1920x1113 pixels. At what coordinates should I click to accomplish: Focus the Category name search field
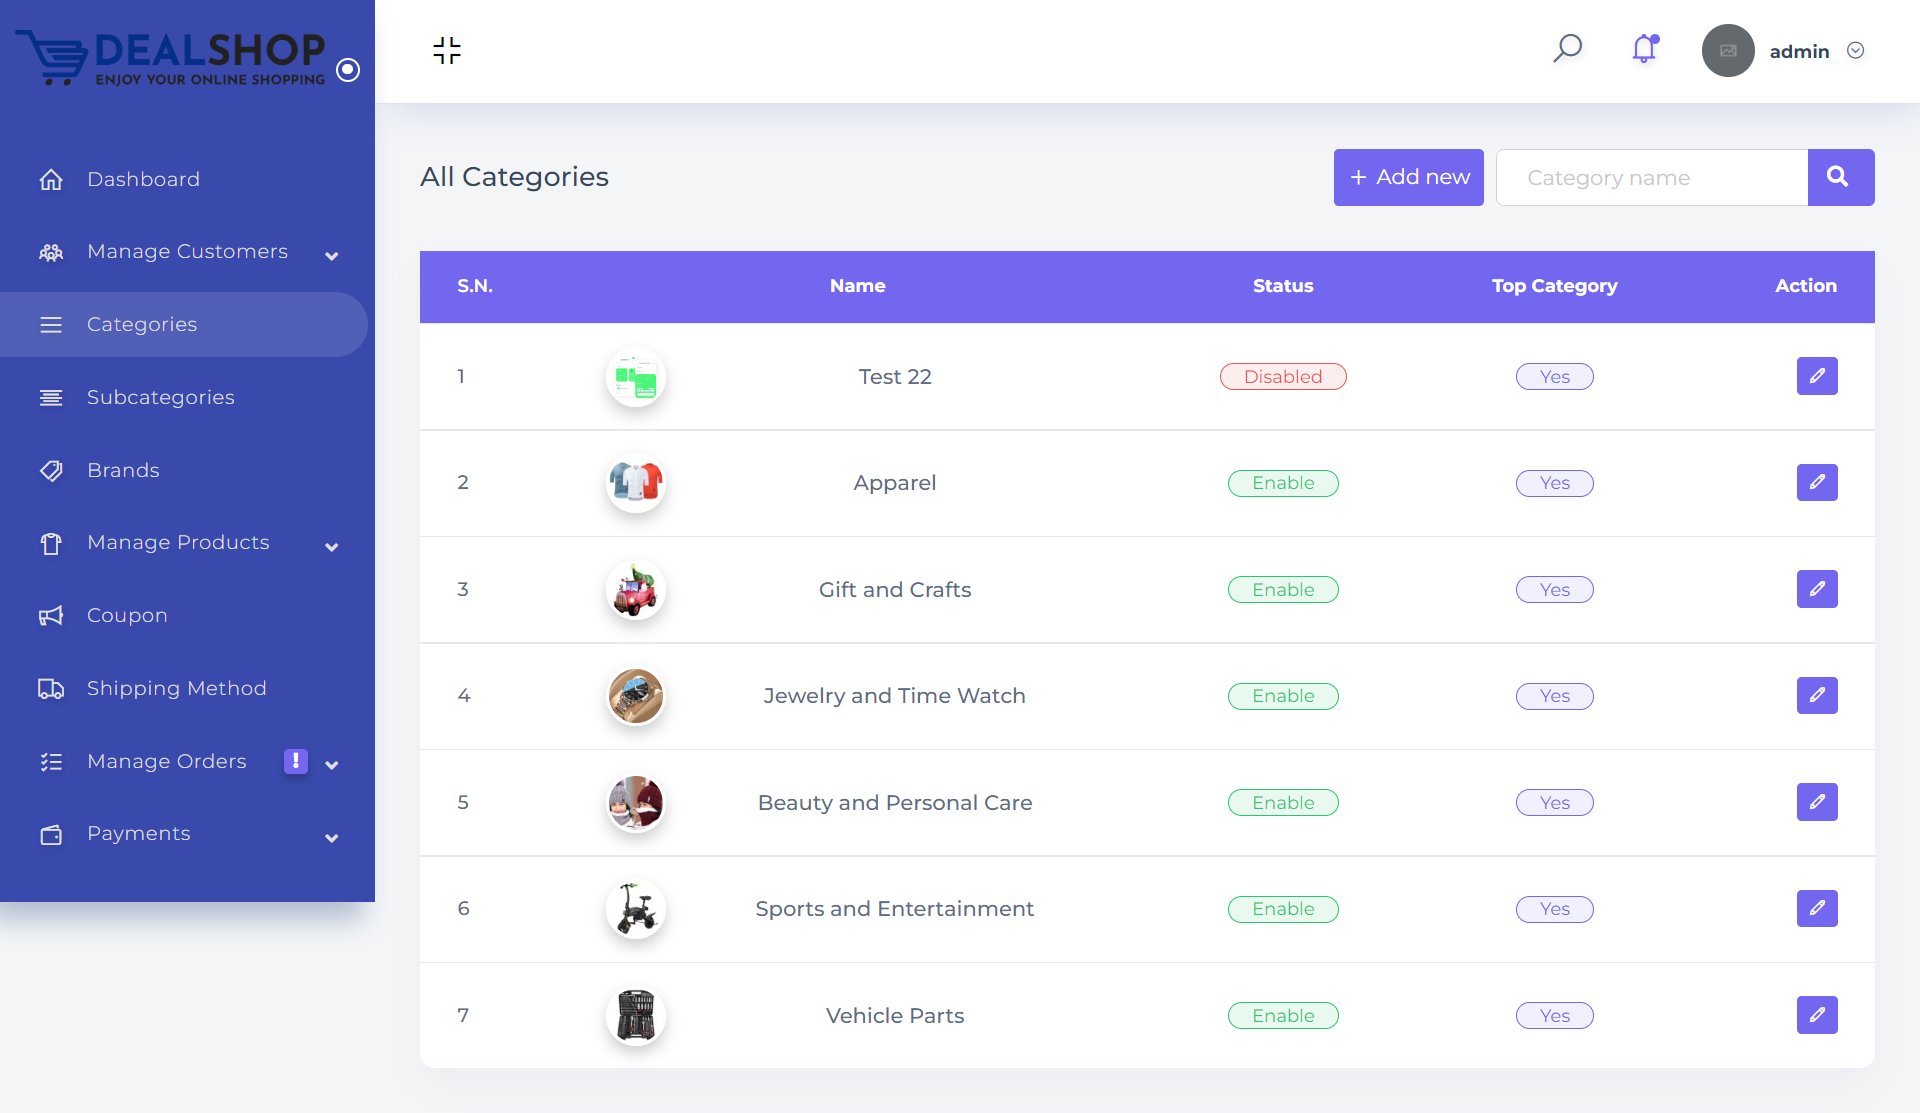[x=1652, y=178]
